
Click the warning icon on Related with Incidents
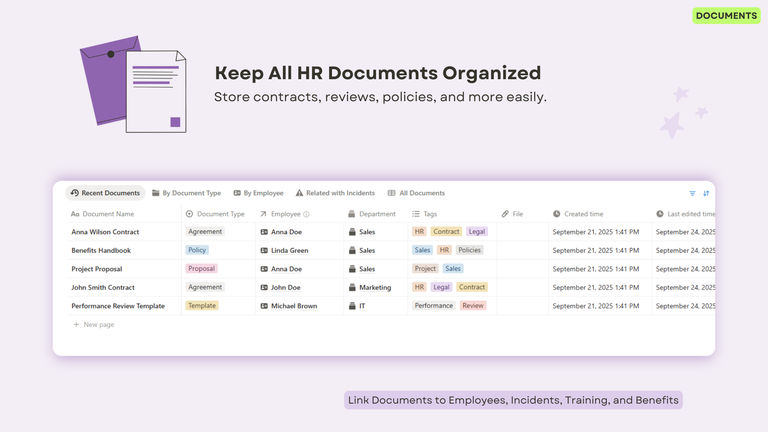(299, 193)
